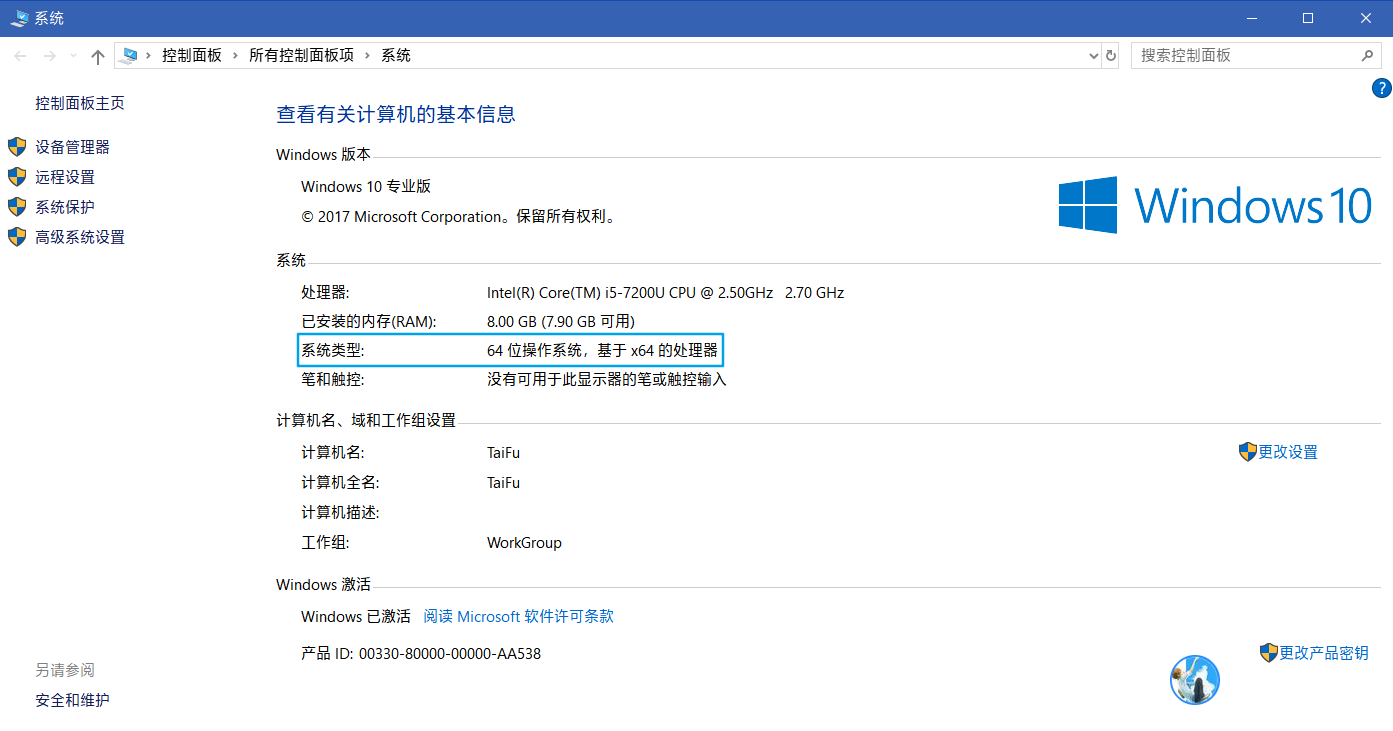Click shield icon beside 更改设置
1393x731 pixels.
click(1247, 452)
